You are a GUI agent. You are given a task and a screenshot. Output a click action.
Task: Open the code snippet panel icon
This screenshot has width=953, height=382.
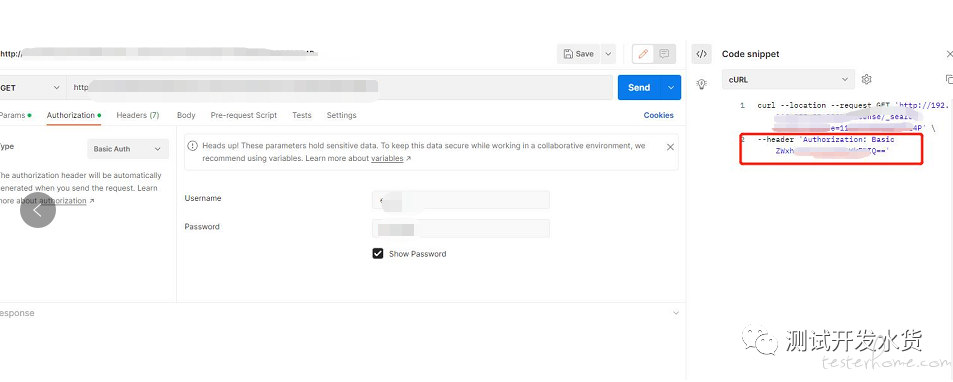pyautogui.click(x=701, y=54)
